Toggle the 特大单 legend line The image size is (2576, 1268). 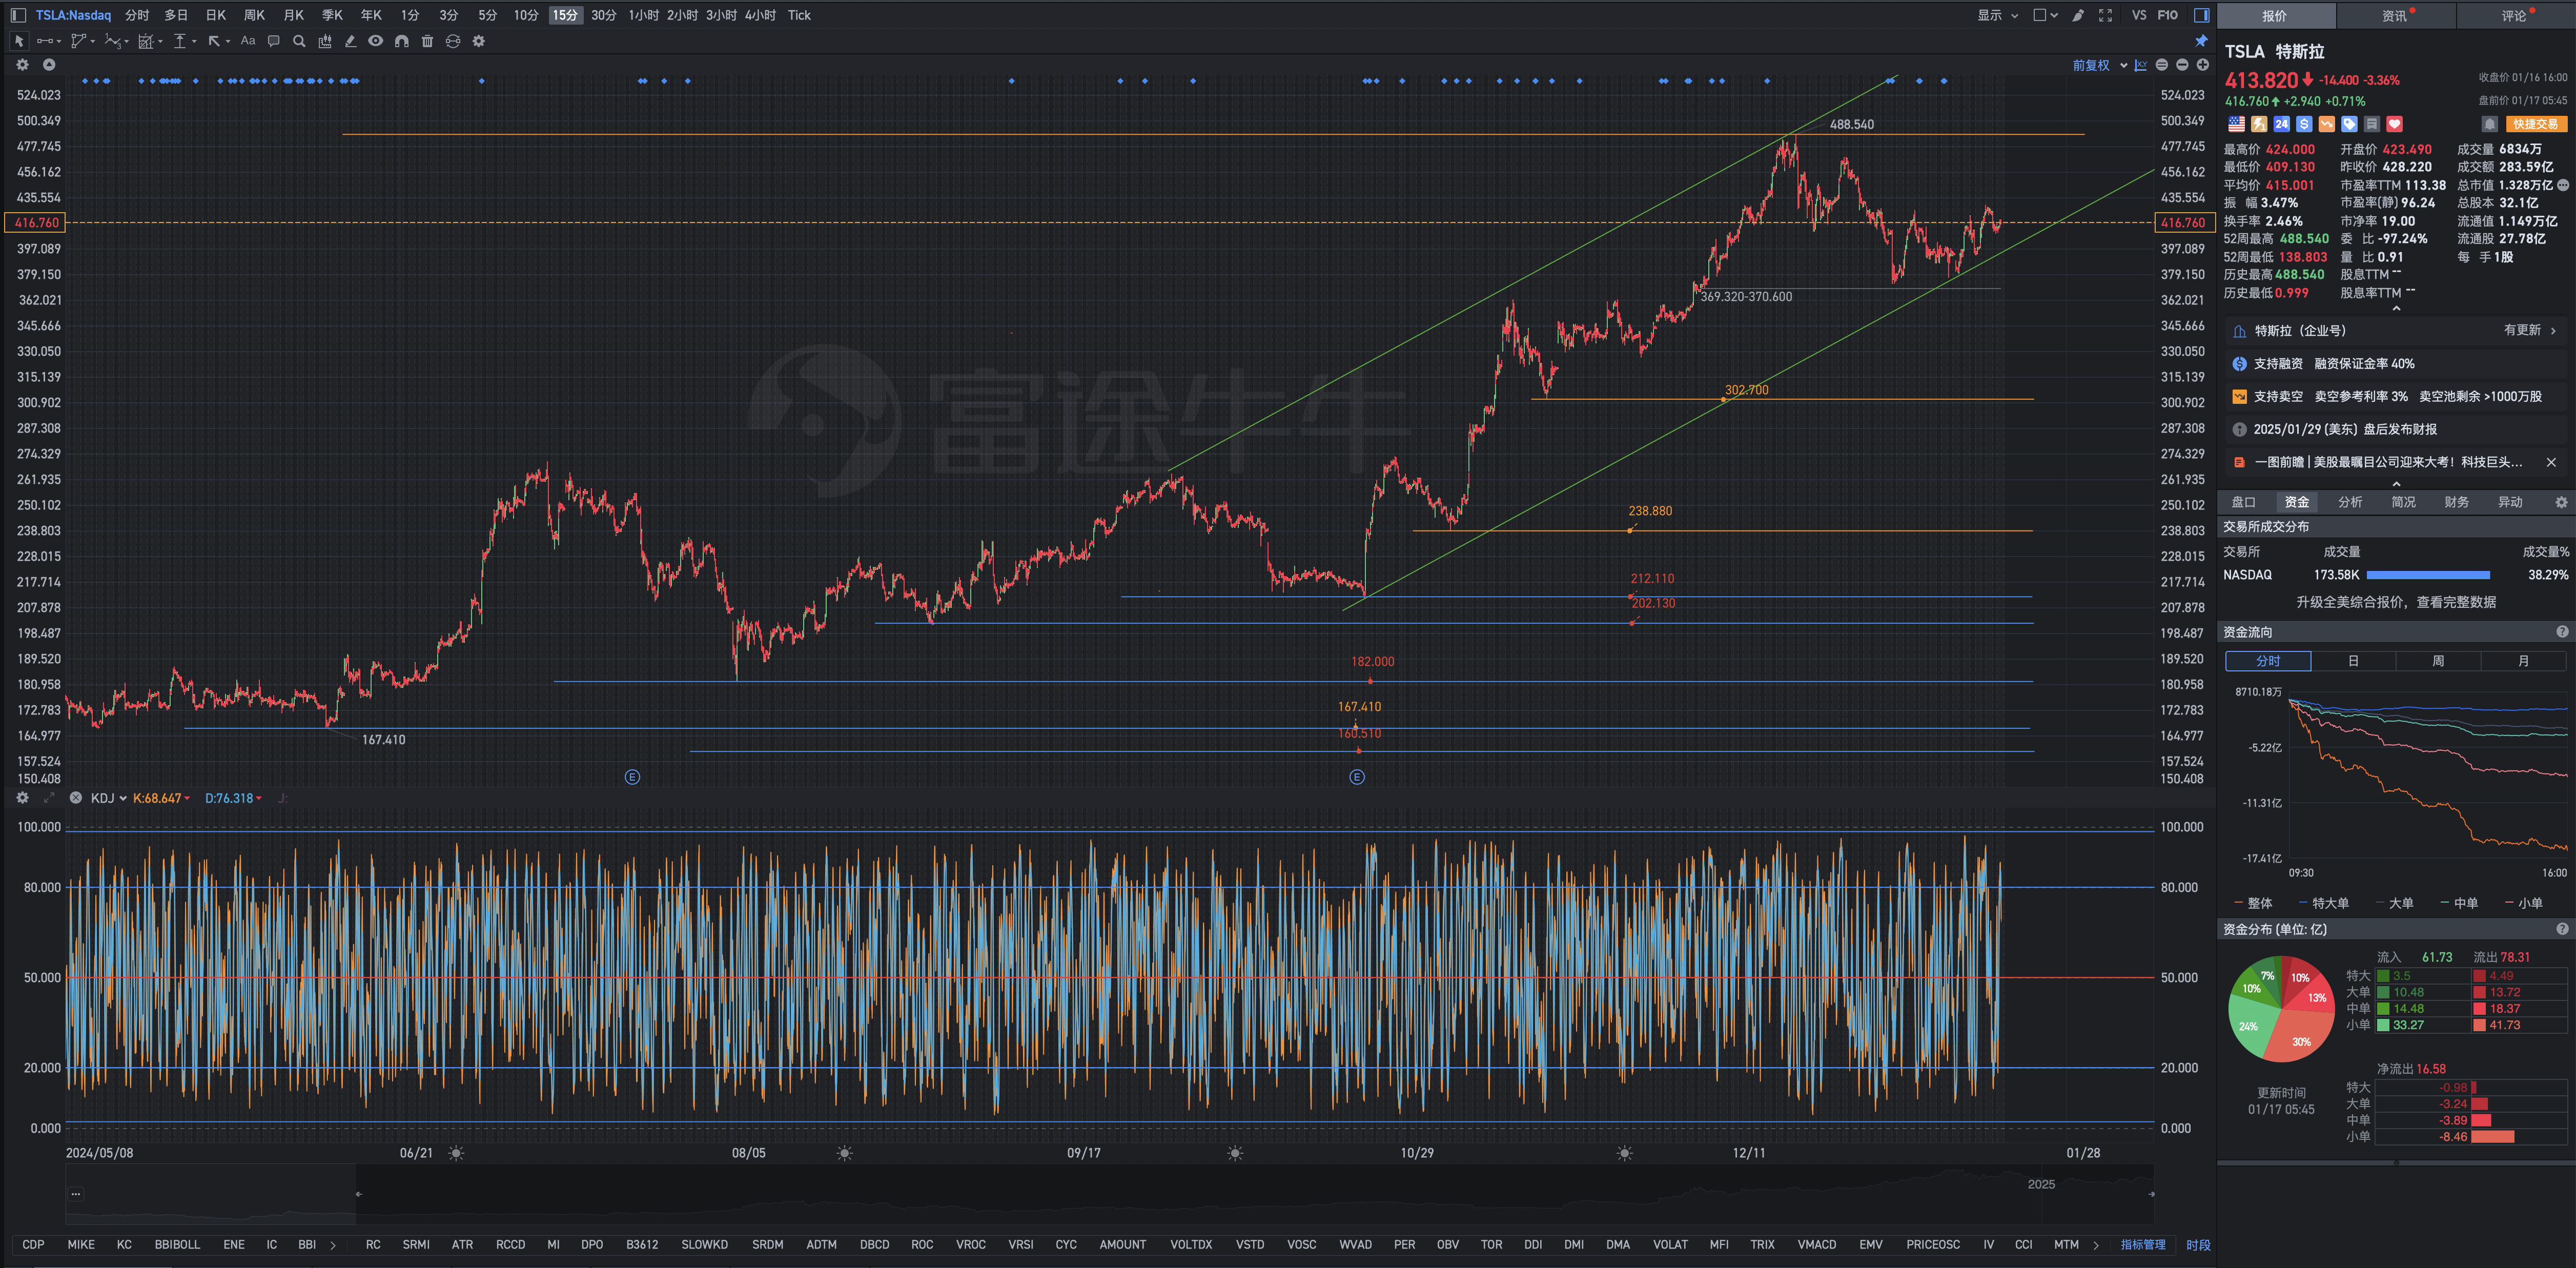click(x=2323, y=903)
